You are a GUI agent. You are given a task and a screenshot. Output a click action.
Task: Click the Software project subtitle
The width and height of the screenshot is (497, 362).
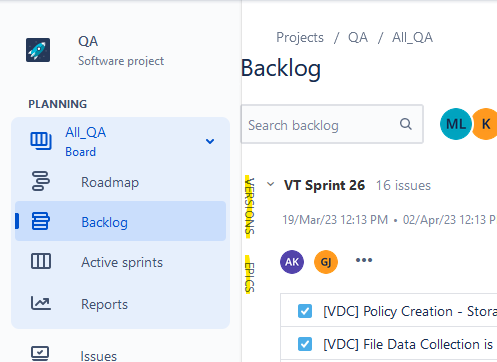tap(121, 61)
